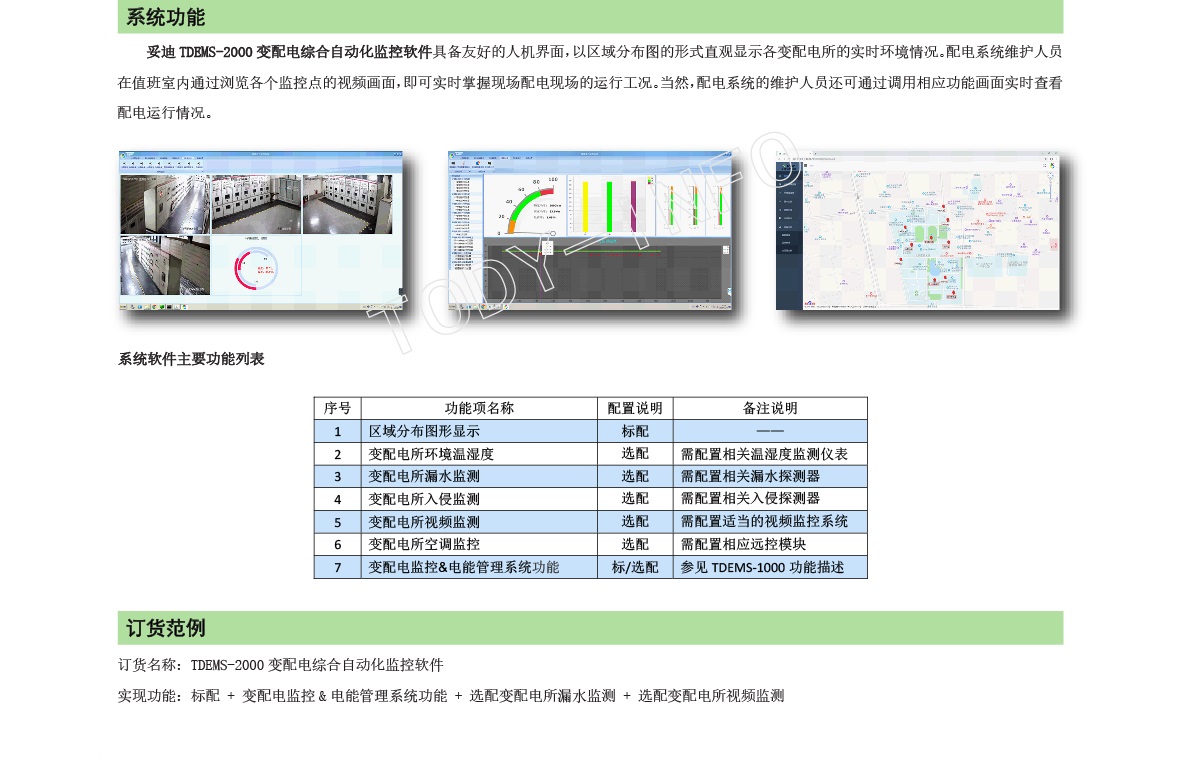This screenshot has height=758, width=1200.
Task: Click the 标/选配 configuration cell
Action: [635, 567]
